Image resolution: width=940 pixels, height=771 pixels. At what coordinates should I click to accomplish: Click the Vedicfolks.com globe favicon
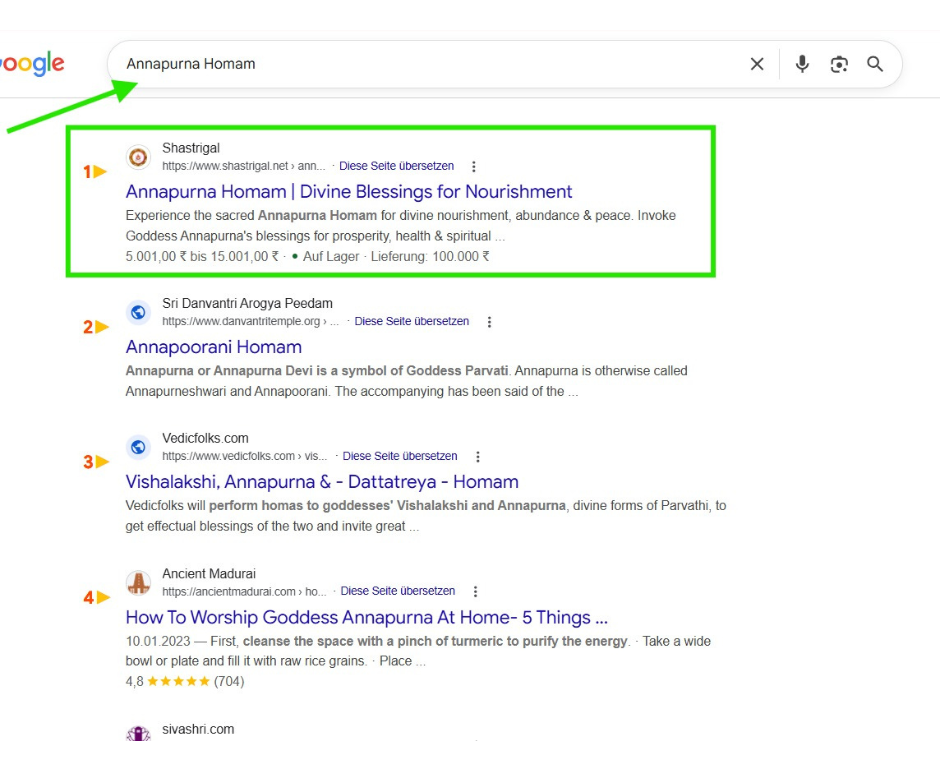click(138, 447)
